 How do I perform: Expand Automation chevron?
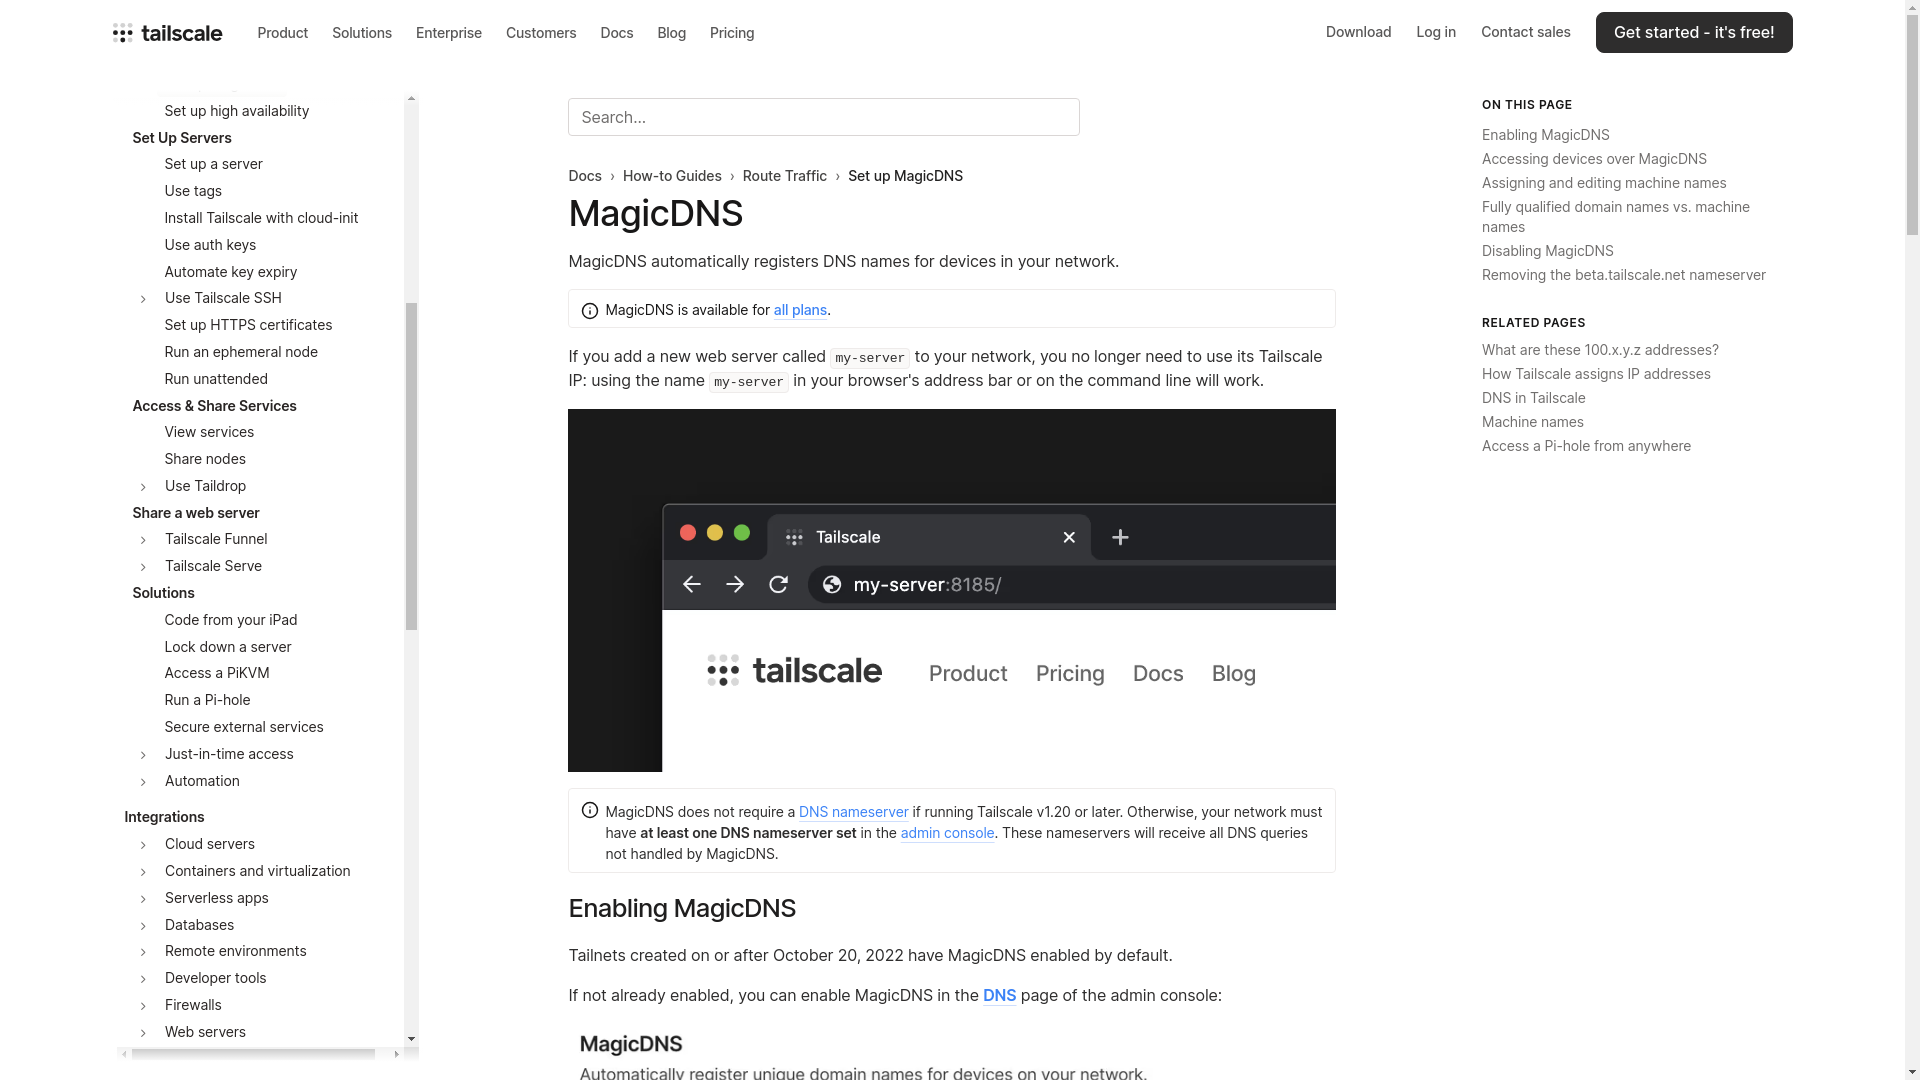pyautogui.click(x=143, y=782)
